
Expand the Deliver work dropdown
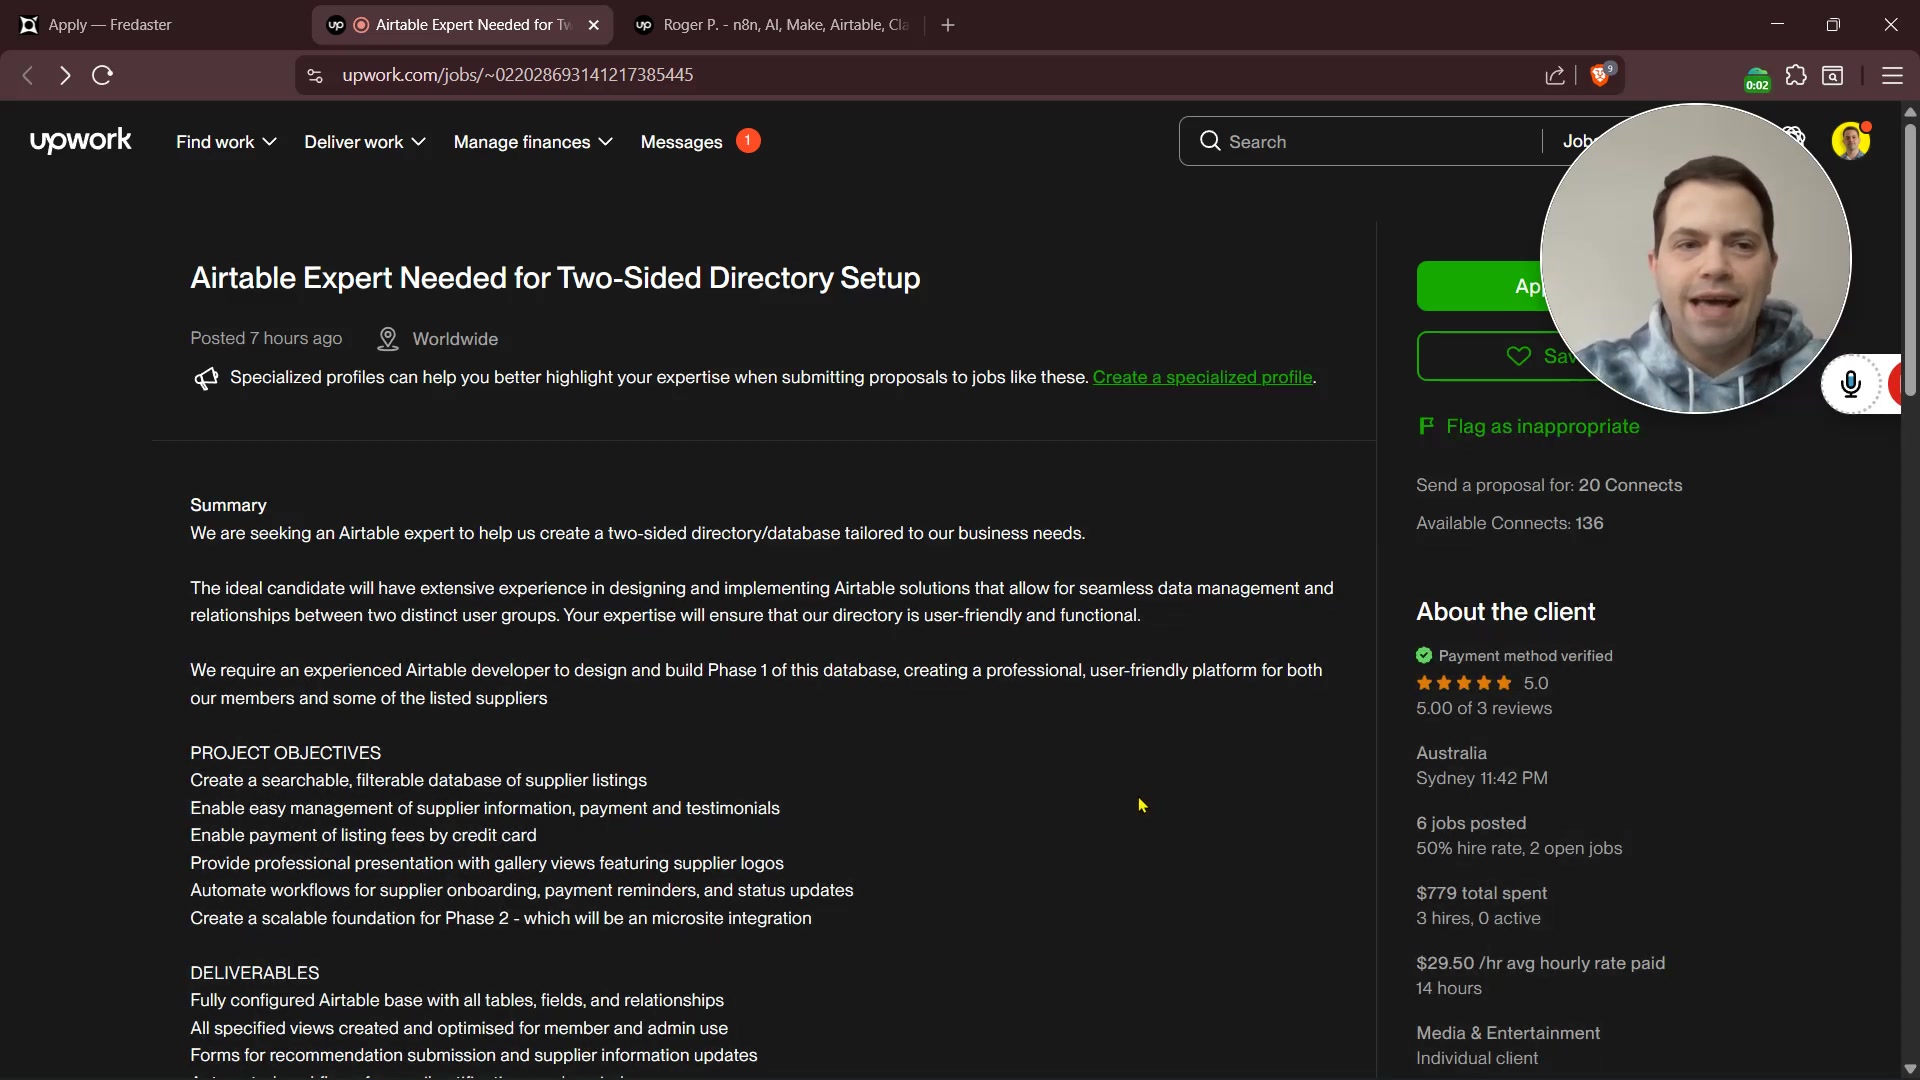[365, 142]
